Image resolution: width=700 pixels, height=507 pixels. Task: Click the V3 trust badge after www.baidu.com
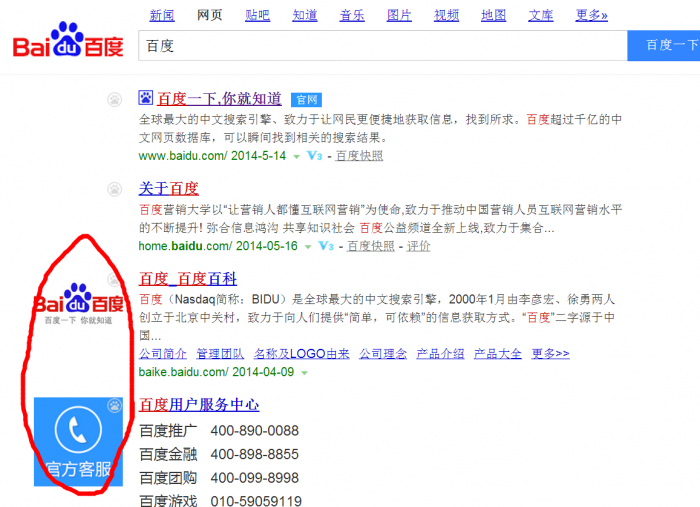(315, 156)
